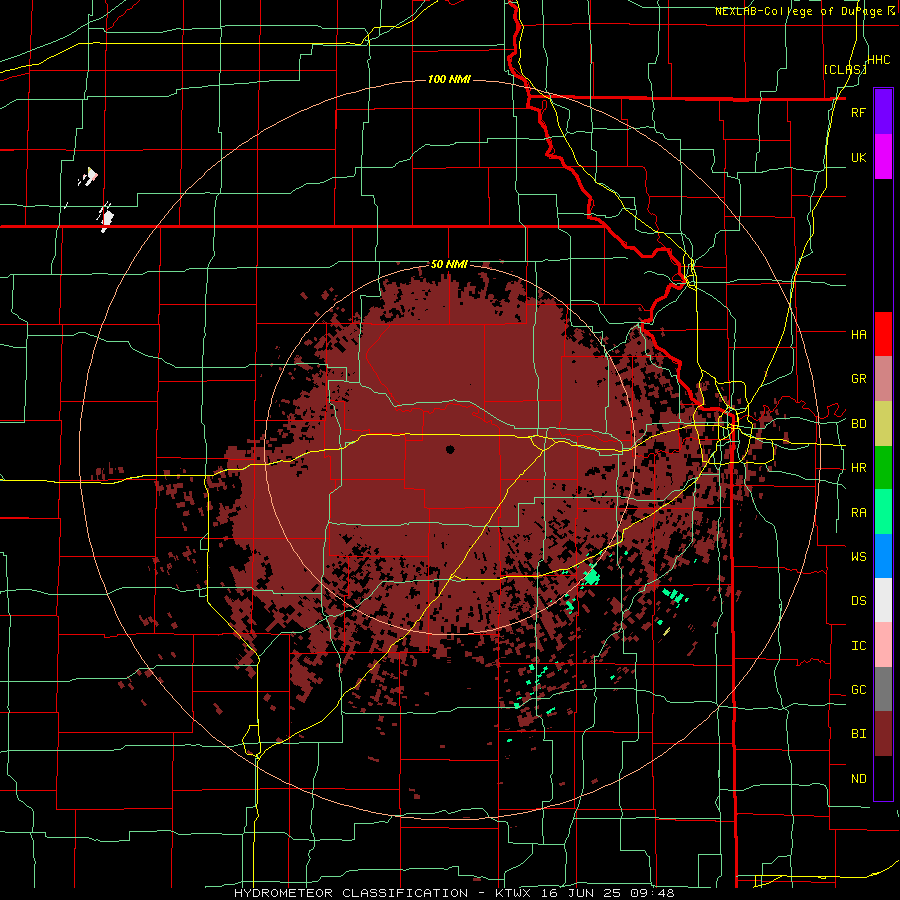The width and height of the screenshot is (900, 900).
Task: Click the [CLAS] units label
Action: 845,70
